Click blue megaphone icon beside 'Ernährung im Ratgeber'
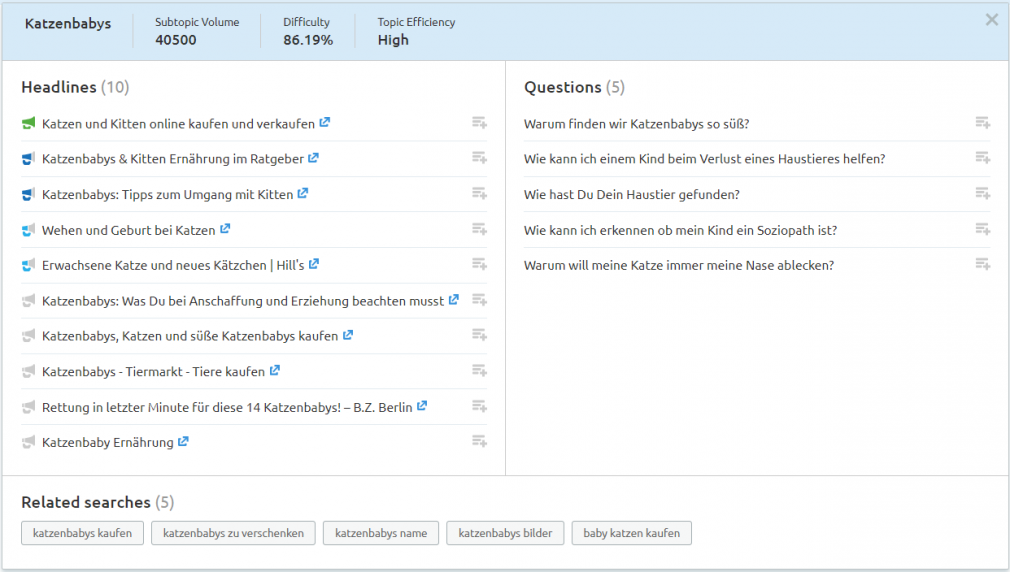Viewport: 1010px width, 572px height. [28, 158]
